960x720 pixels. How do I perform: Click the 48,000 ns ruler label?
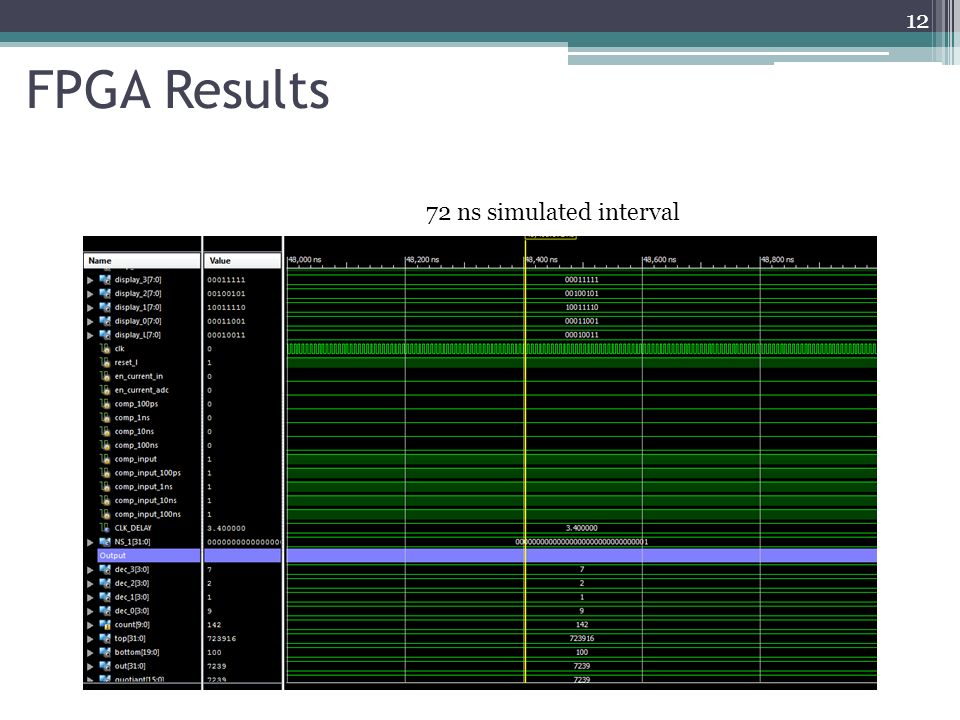(304, 260)
